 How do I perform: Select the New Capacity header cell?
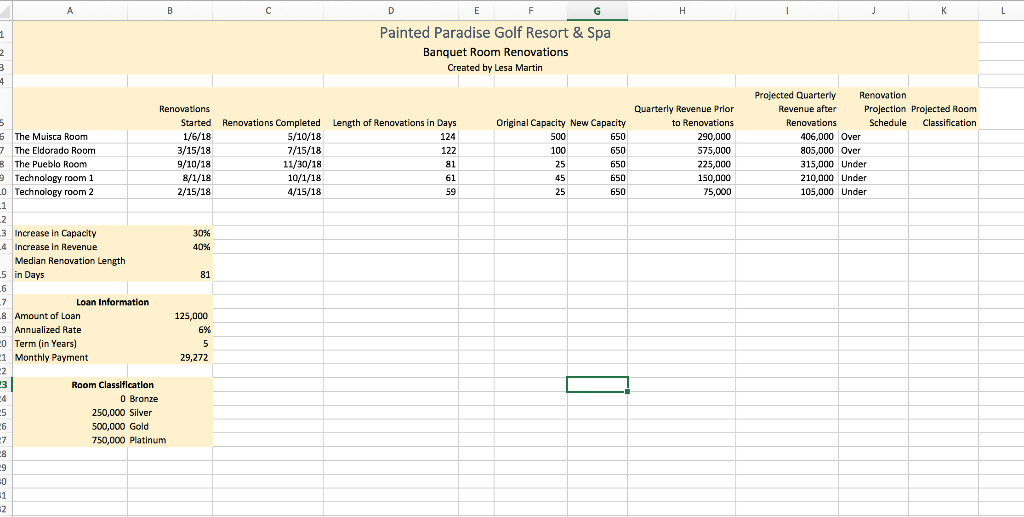[598, 109]
